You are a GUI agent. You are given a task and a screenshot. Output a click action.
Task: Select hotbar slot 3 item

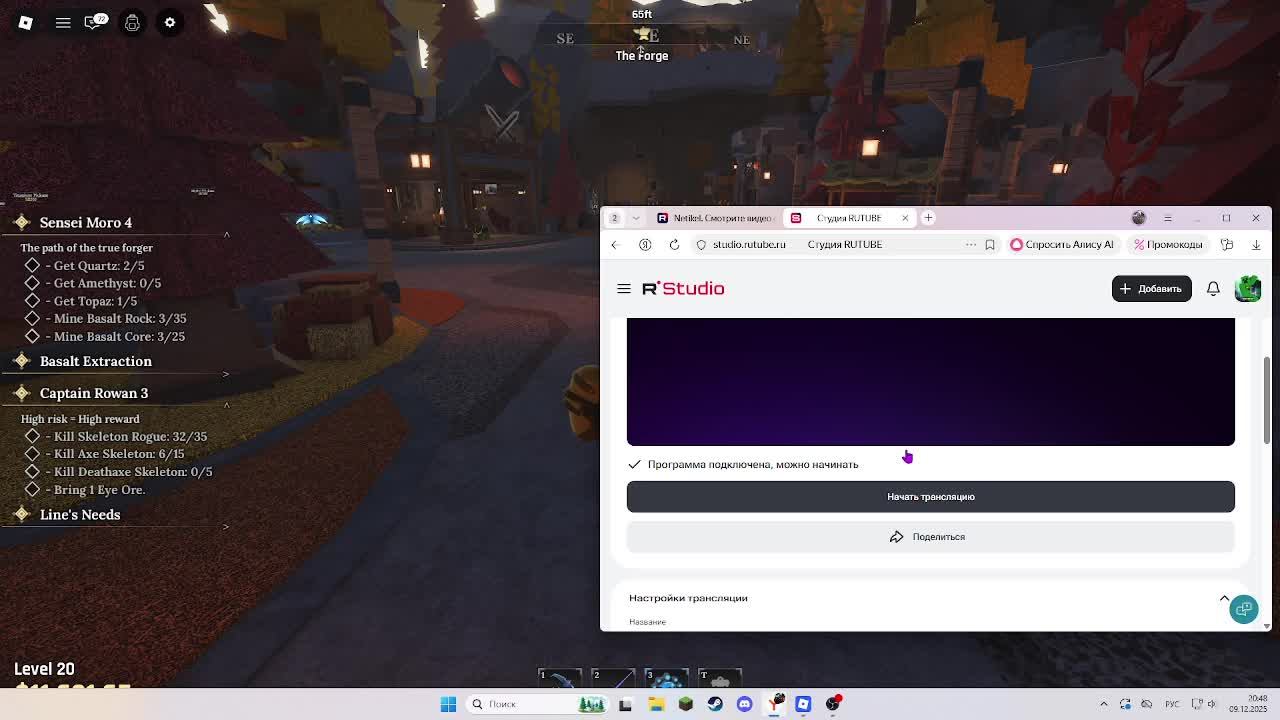pos(666,680)
